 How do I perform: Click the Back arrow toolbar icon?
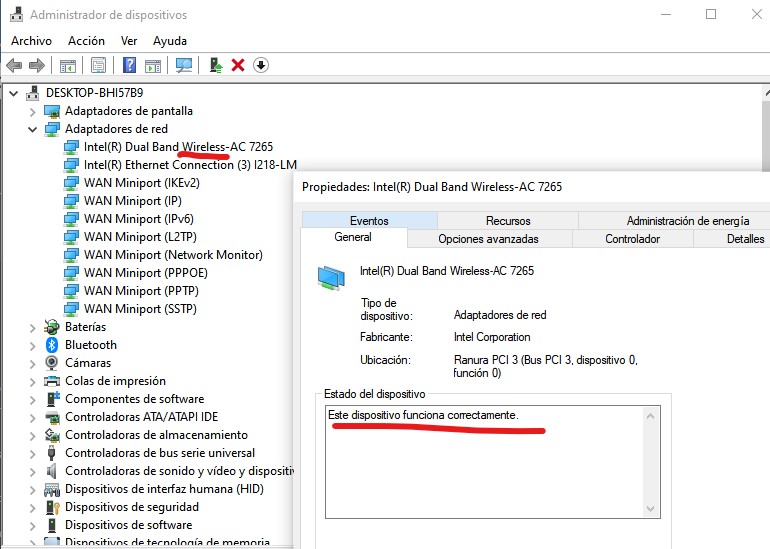(x=14, y=65)
